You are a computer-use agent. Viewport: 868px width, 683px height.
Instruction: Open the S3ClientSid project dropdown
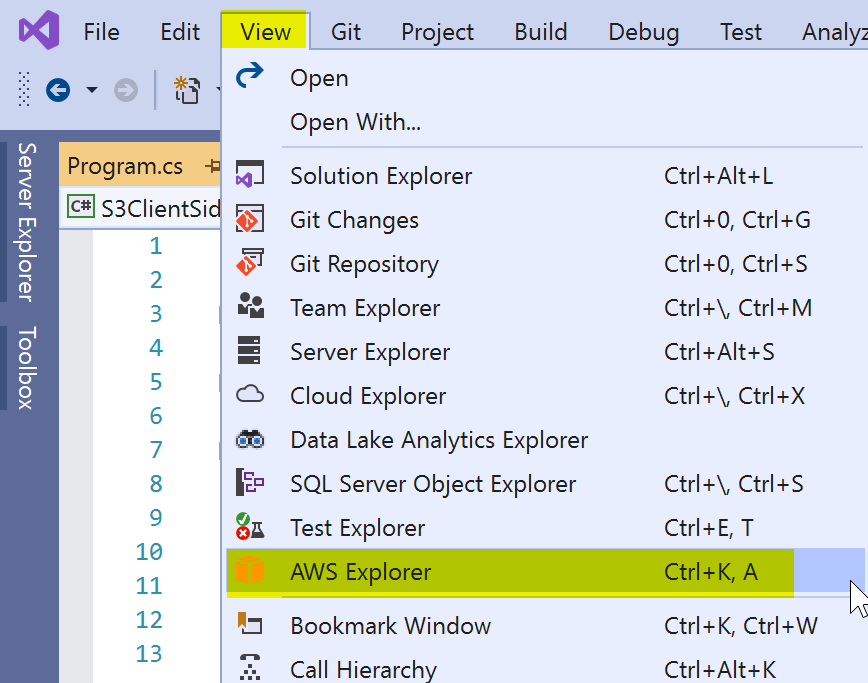click(x=140, y=207)
